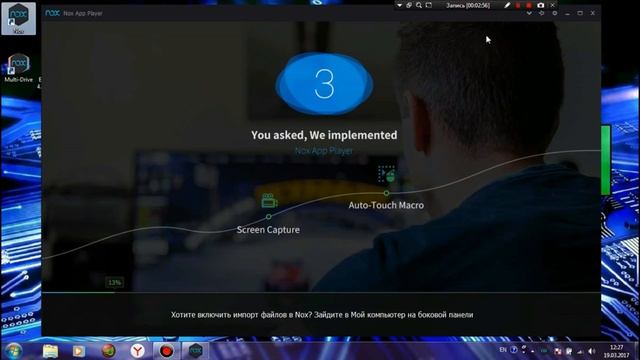
Task: Take a snapshot with recorder camera icon
Action: [x=540, y=5]
